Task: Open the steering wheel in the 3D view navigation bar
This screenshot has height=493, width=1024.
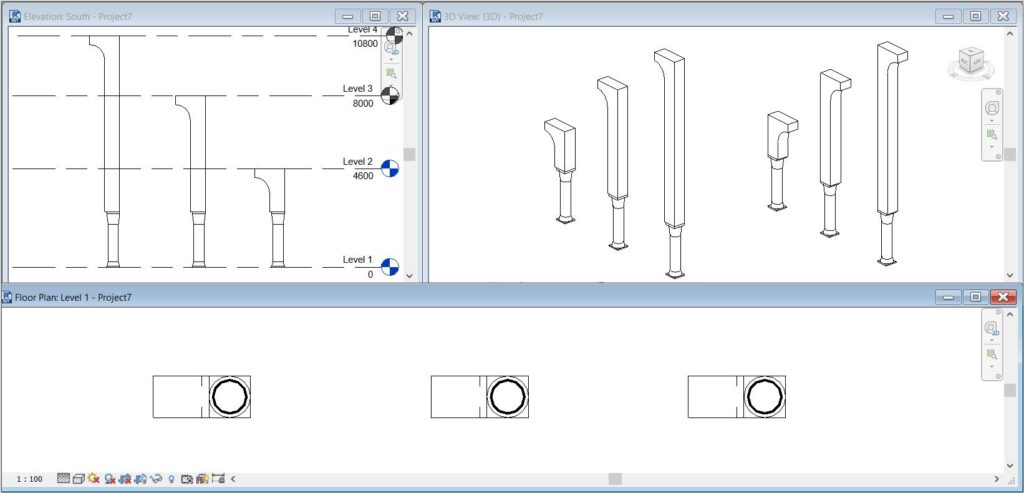Action: tap(993, 108)
